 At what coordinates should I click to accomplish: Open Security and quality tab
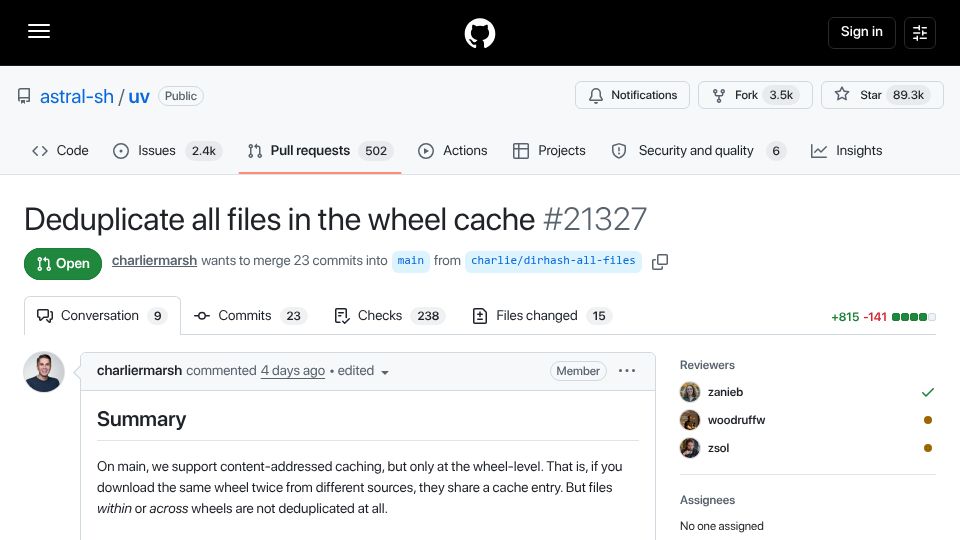(x=697, y=151)
